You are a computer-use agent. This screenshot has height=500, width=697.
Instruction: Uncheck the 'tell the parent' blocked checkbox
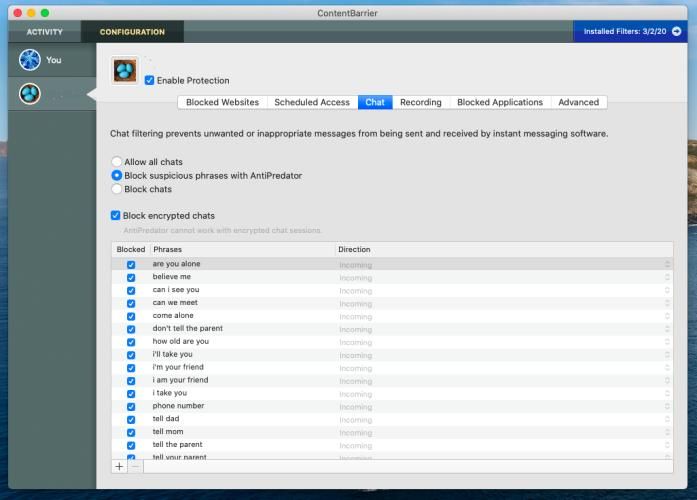pyautogui.click(x=131, y=445)
